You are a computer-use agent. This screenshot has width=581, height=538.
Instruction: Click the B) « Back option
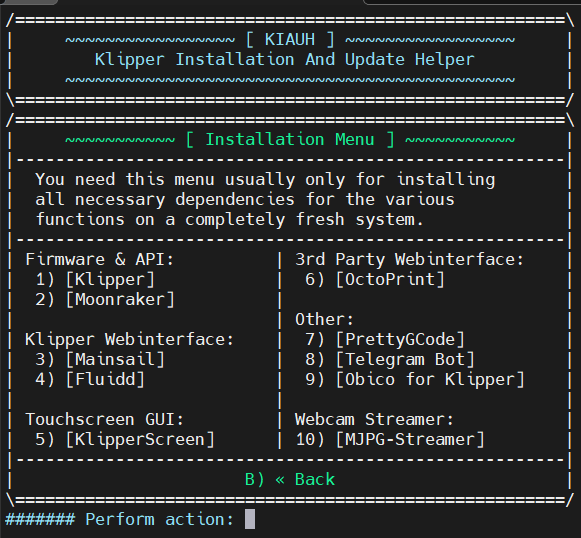click(x=290, y=479)
